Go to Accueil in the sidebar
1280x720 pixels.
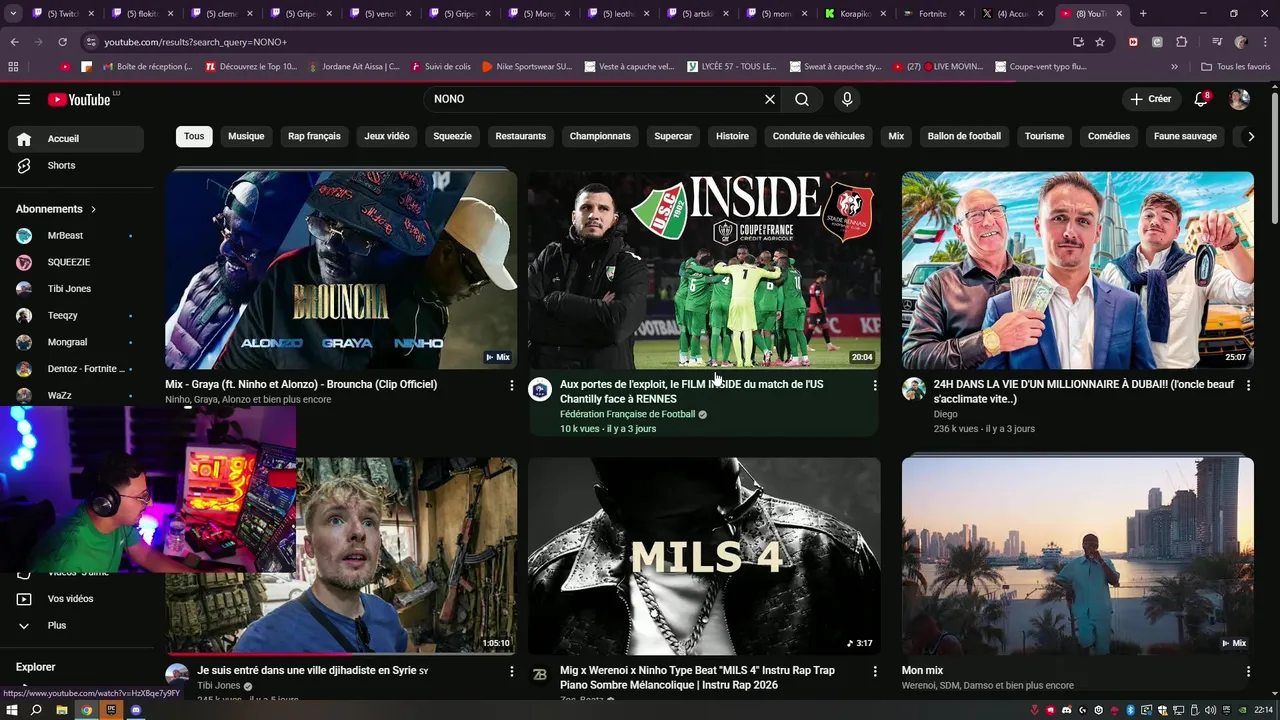click(x=76, y=139)
